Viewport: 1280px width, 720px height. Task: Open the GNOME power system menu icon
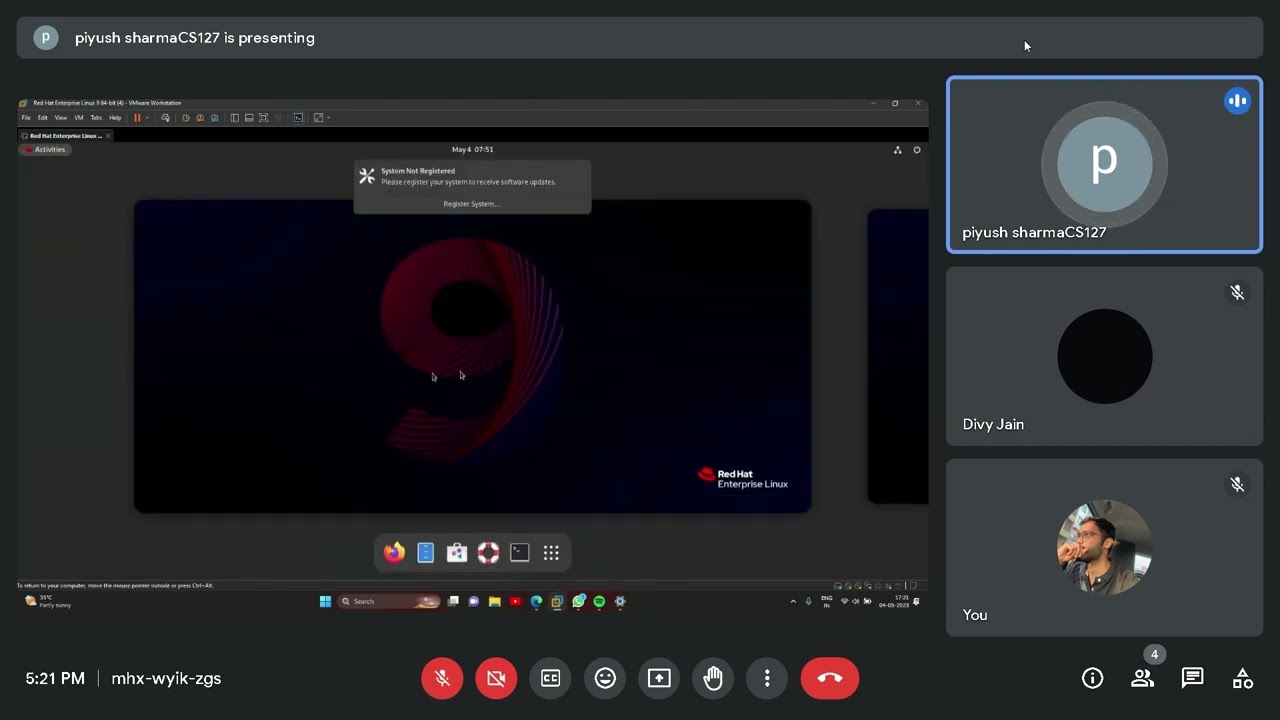point(916,150)
